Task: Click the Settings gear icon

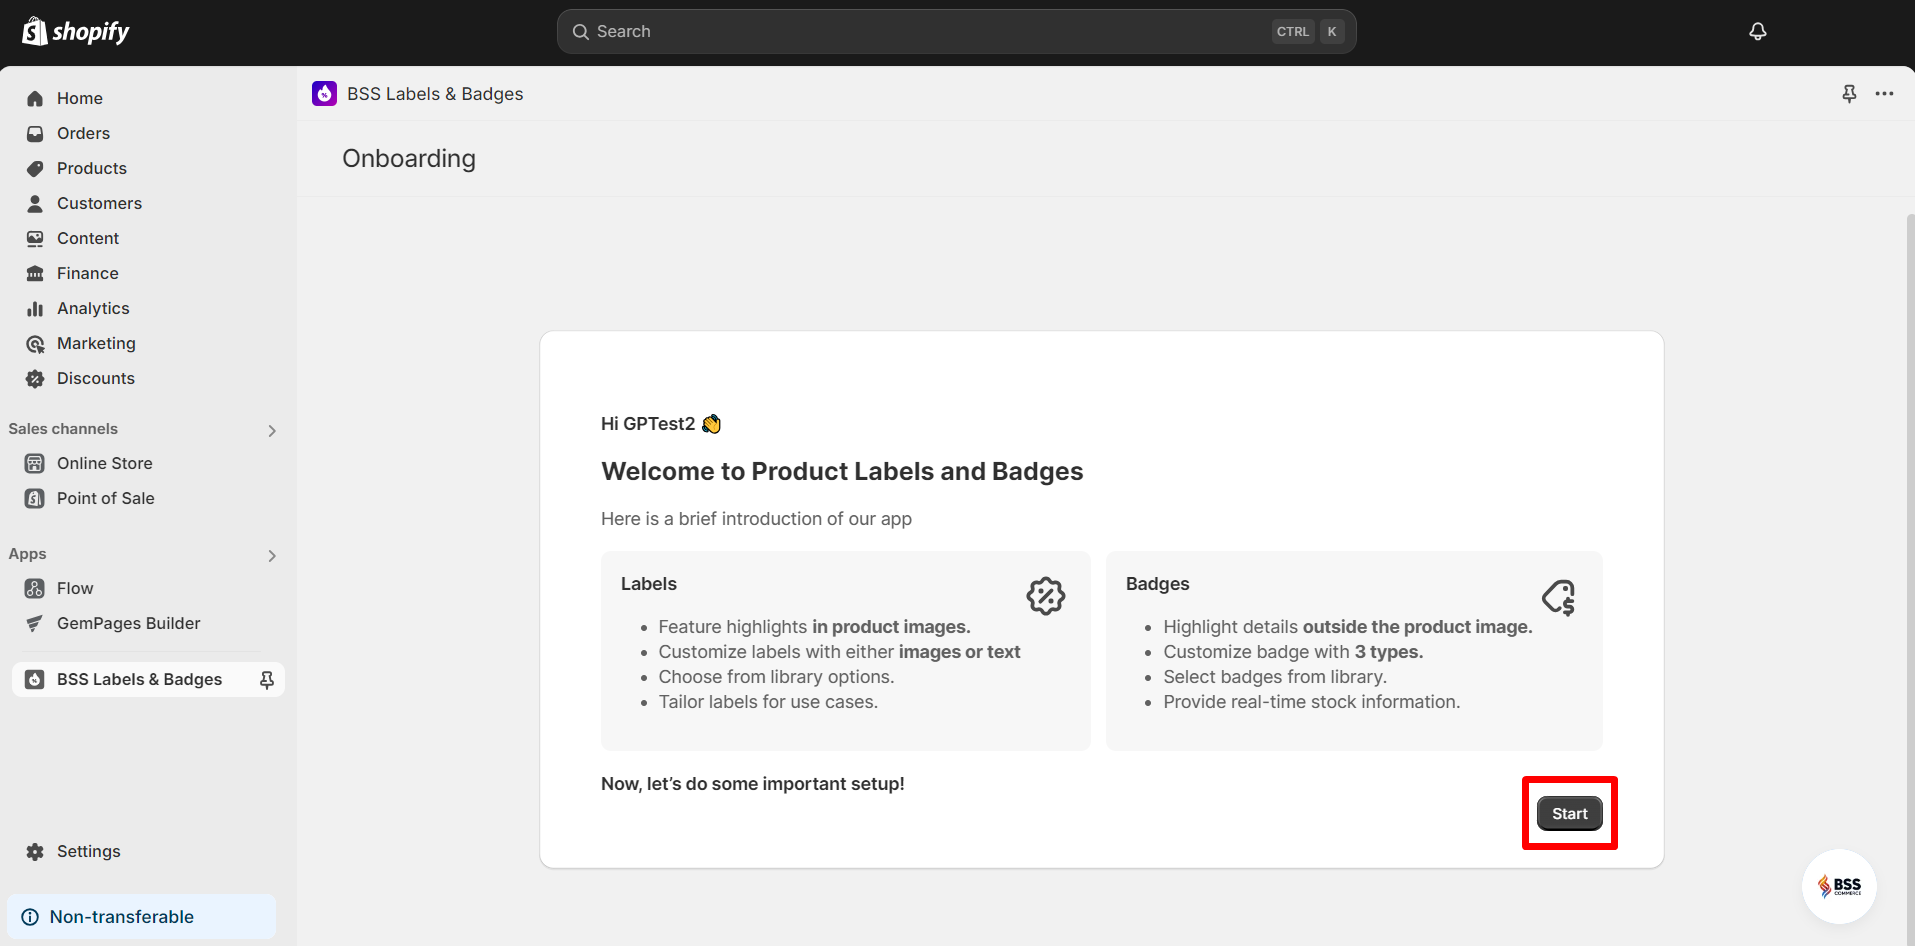Action: (35, 851)
